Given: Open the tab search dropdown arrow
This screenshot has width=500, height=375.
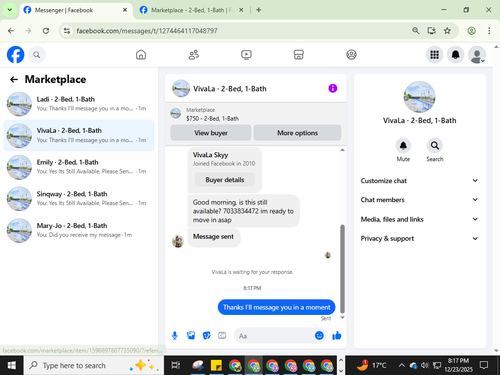Looking at the screenshot, I should click(10, 10).
